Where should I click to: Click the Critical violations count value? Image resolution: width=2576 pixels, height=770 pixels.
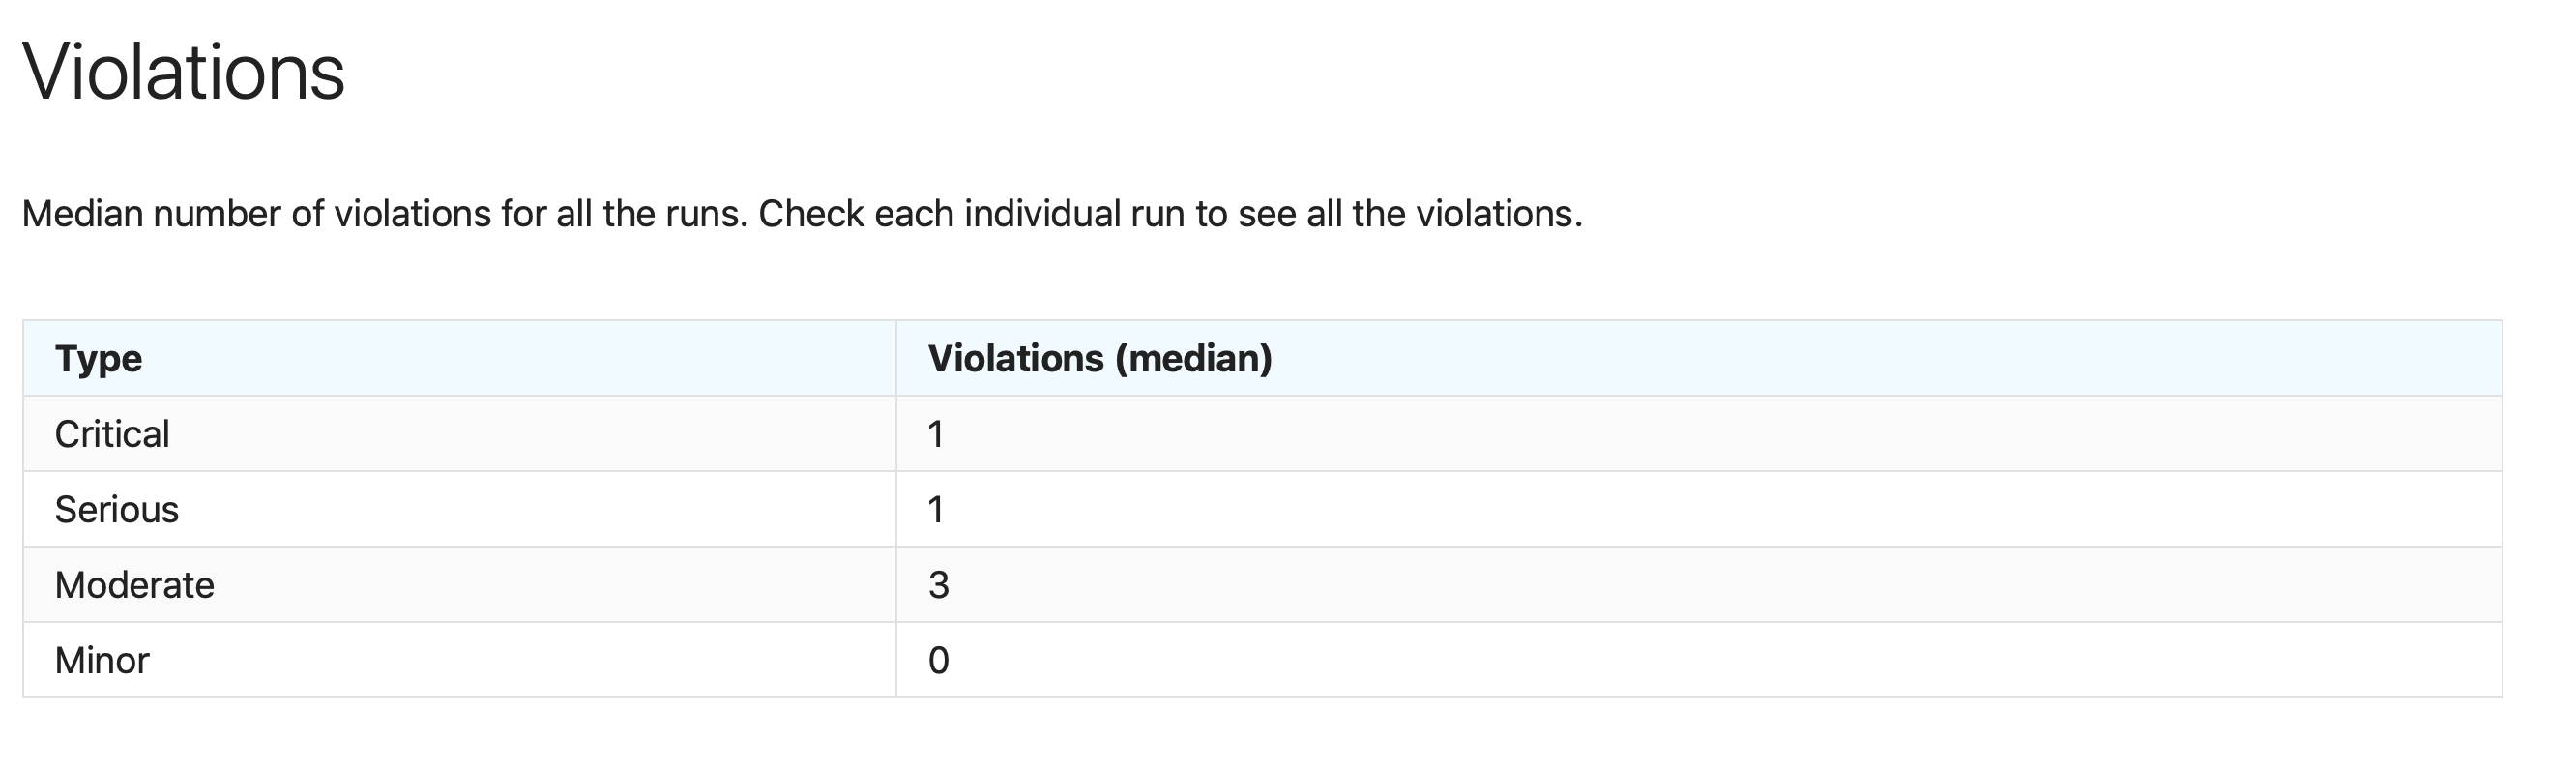936,434
